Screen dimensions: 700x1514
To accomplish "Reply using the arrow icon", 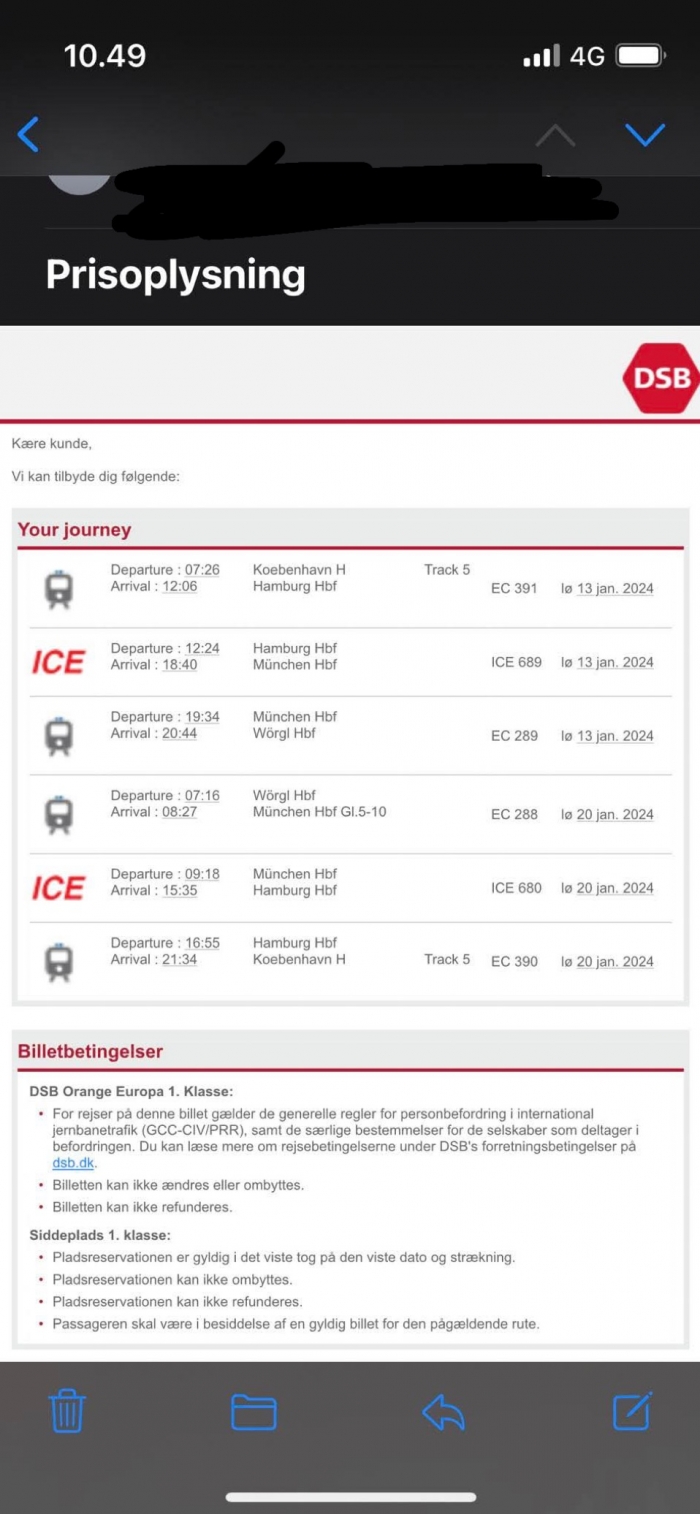I will pyautogui.click(x=443, y=1412).
